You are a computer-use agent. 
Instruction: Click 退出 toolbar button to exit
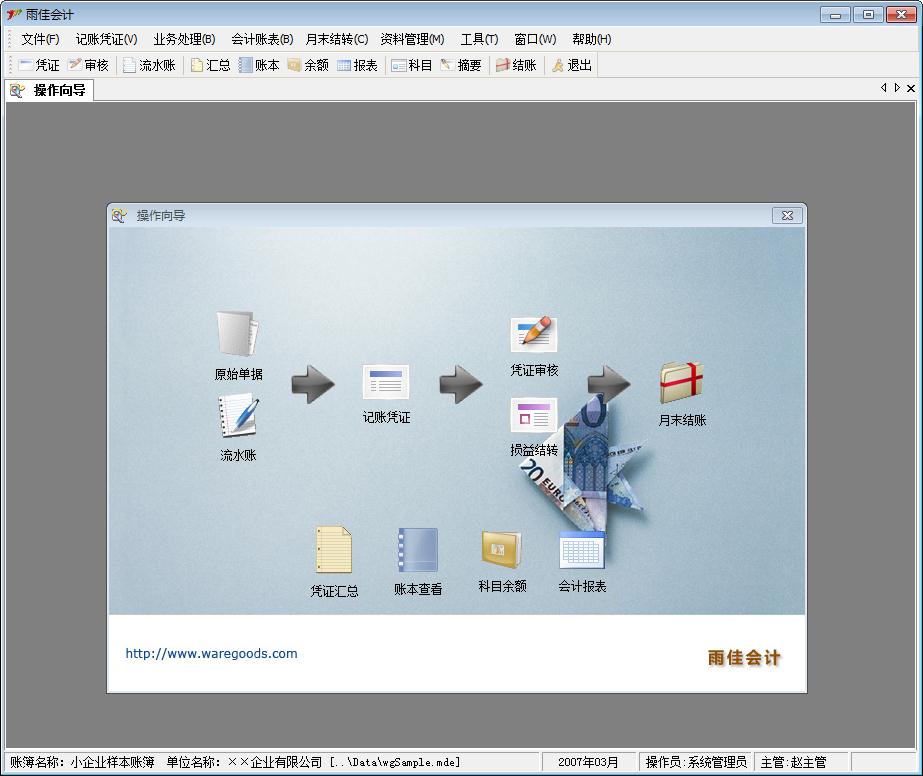click(x=571, y=65)
